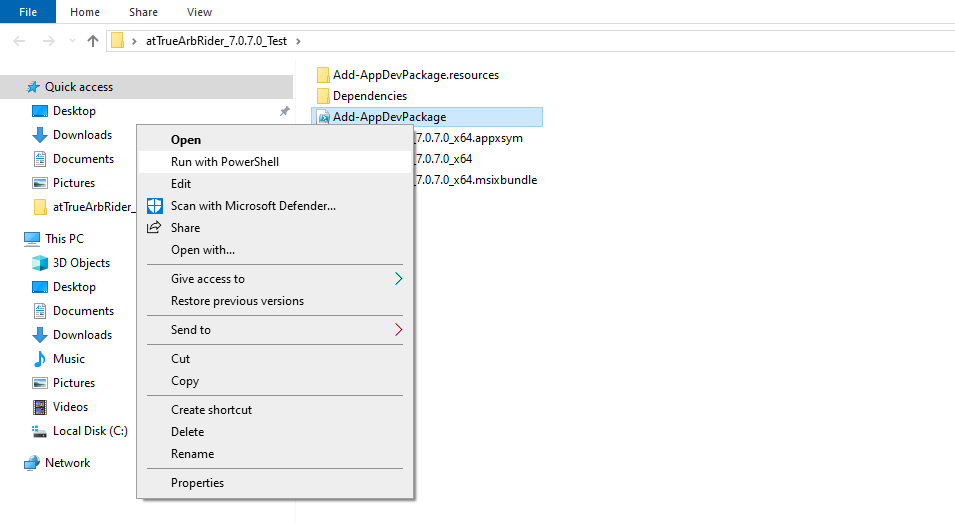This screenshot has height=524, width=955.
Task: Select the Add-AppDevPackage file name
Action: pos(389,117)
